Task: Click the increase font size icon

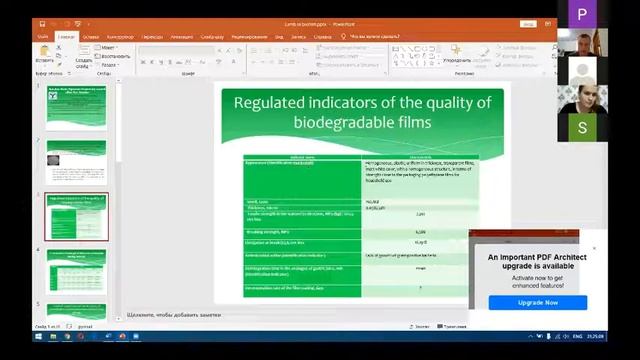Action: point(220,51)
